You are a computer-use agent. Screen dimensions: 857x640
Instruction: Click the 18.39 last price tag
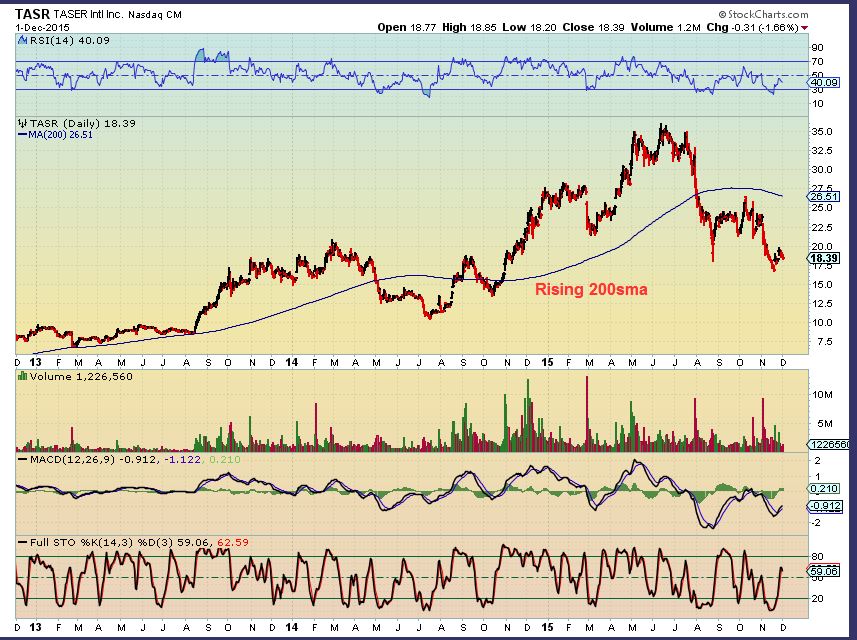pos(824,258)
